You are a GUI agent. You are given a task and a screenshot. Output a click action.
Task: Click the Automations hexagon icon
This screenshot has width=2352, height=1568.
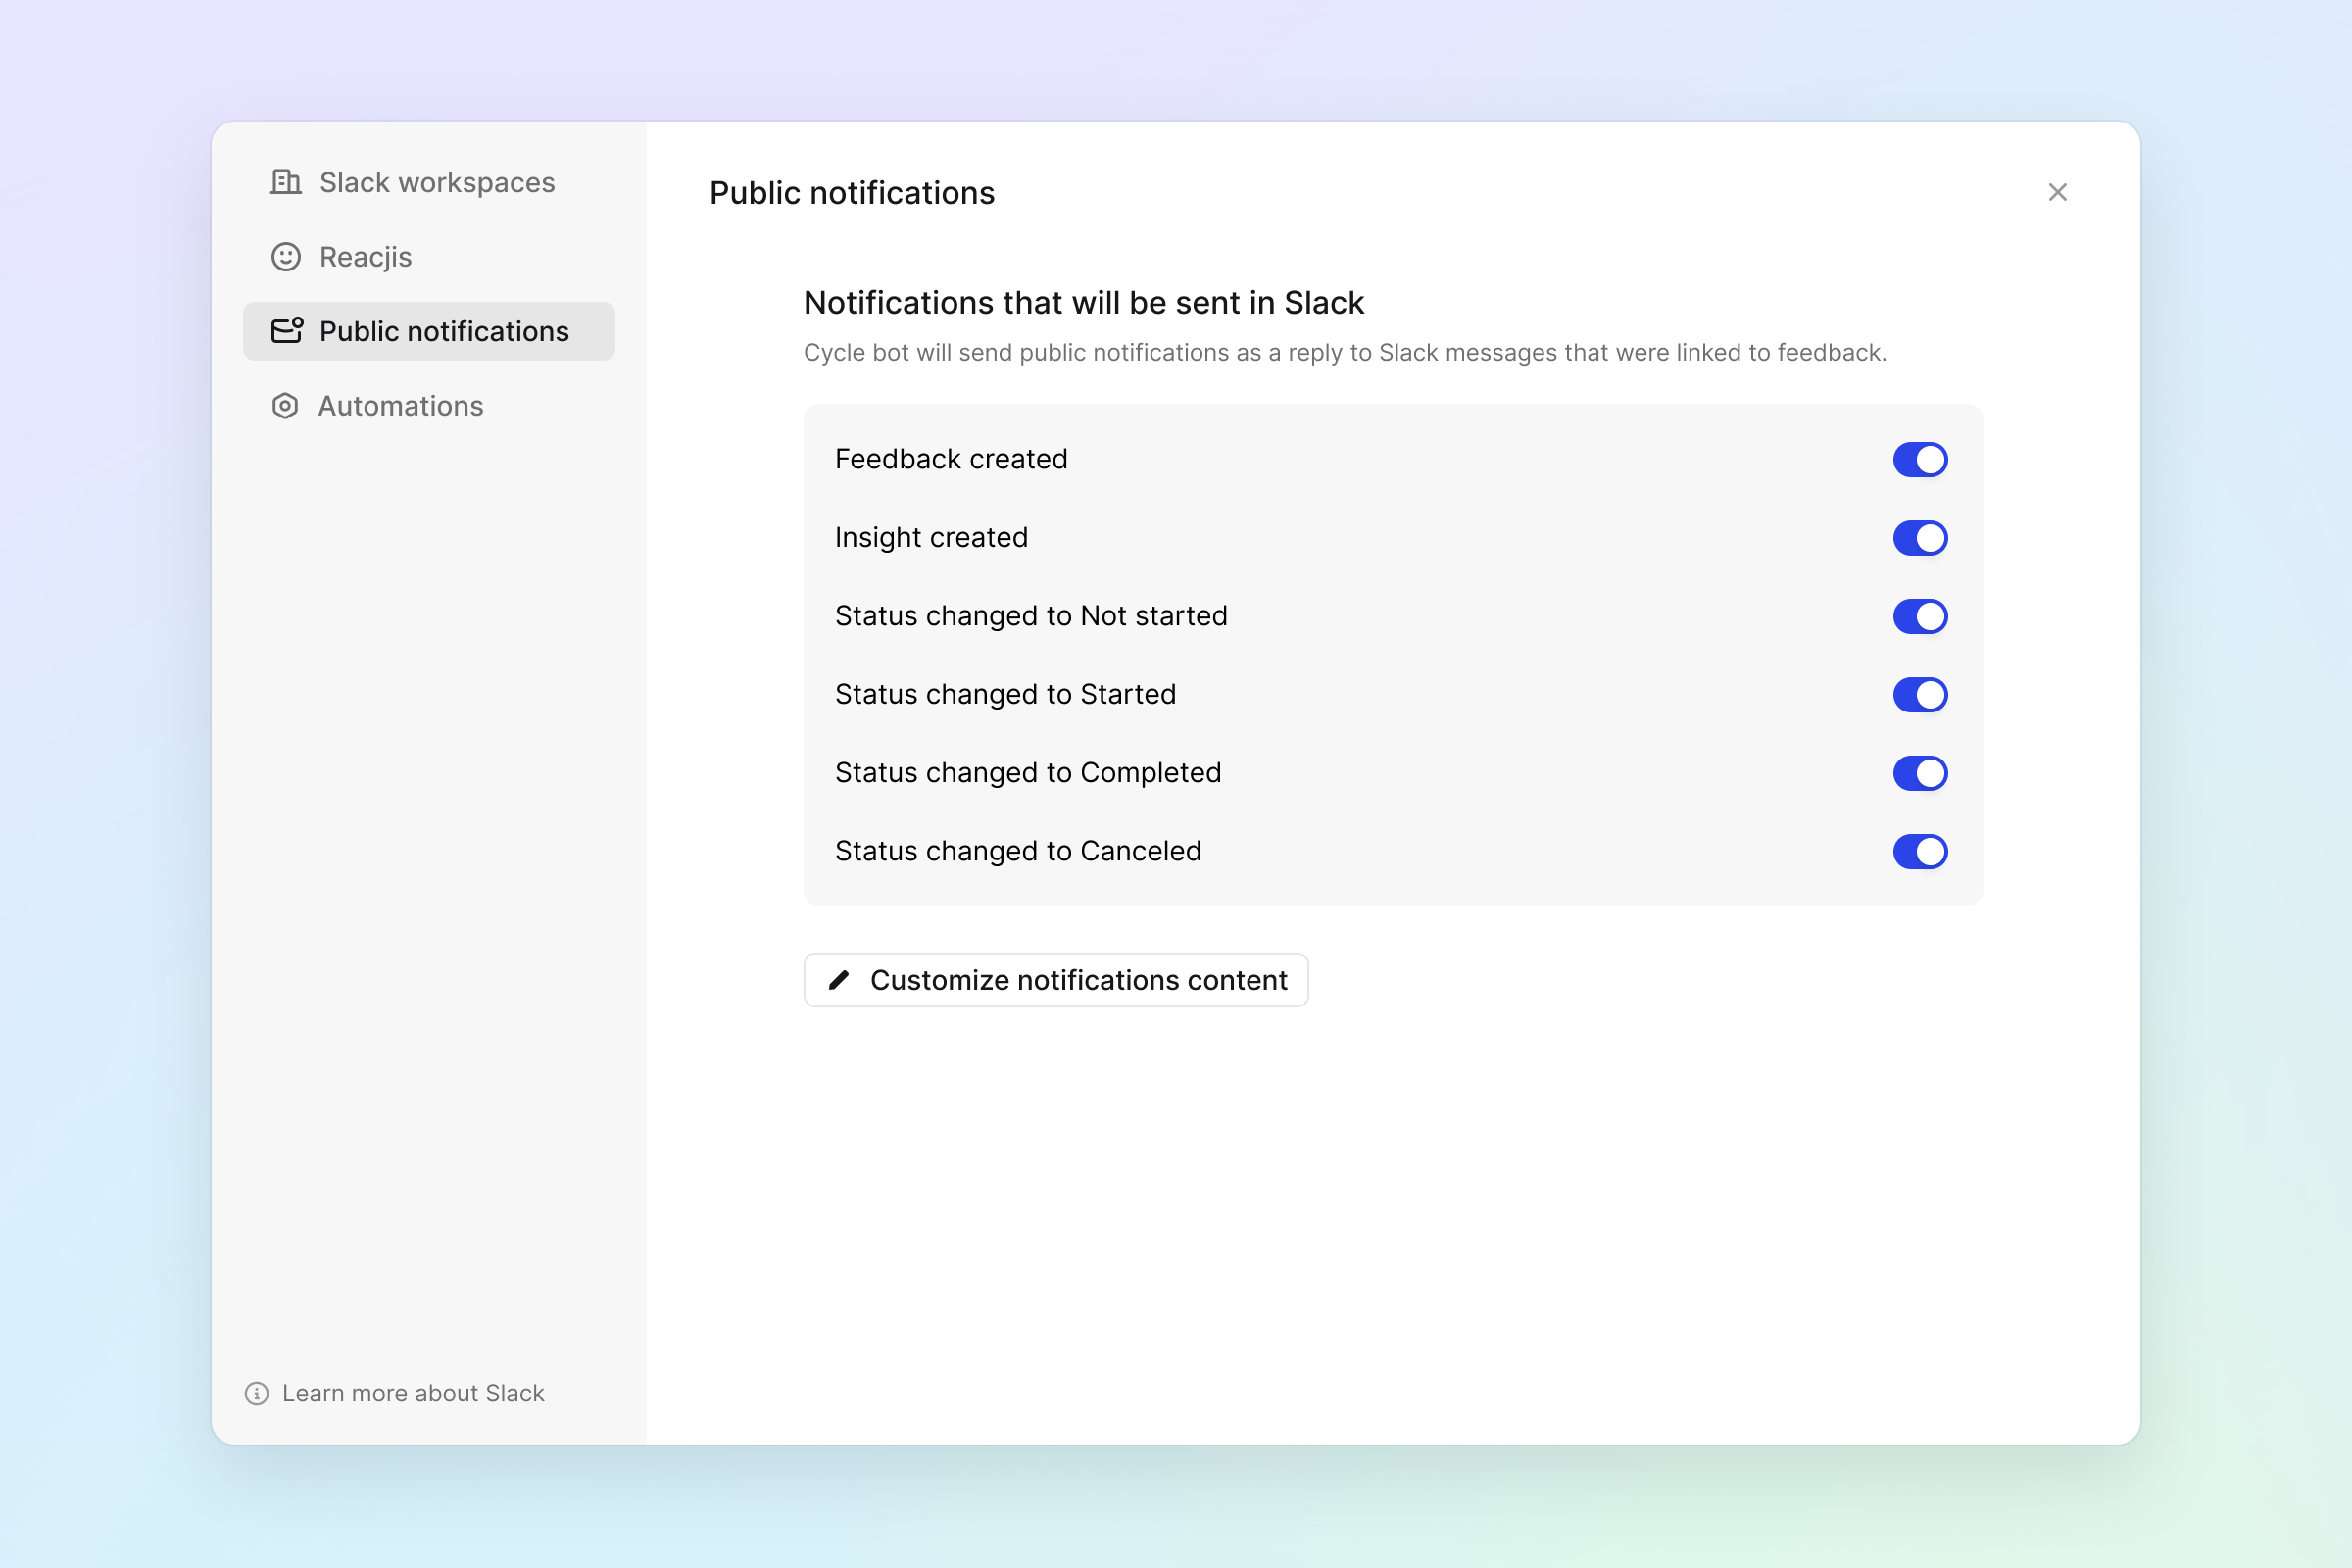pyautogui.click(x=285, y=406)
